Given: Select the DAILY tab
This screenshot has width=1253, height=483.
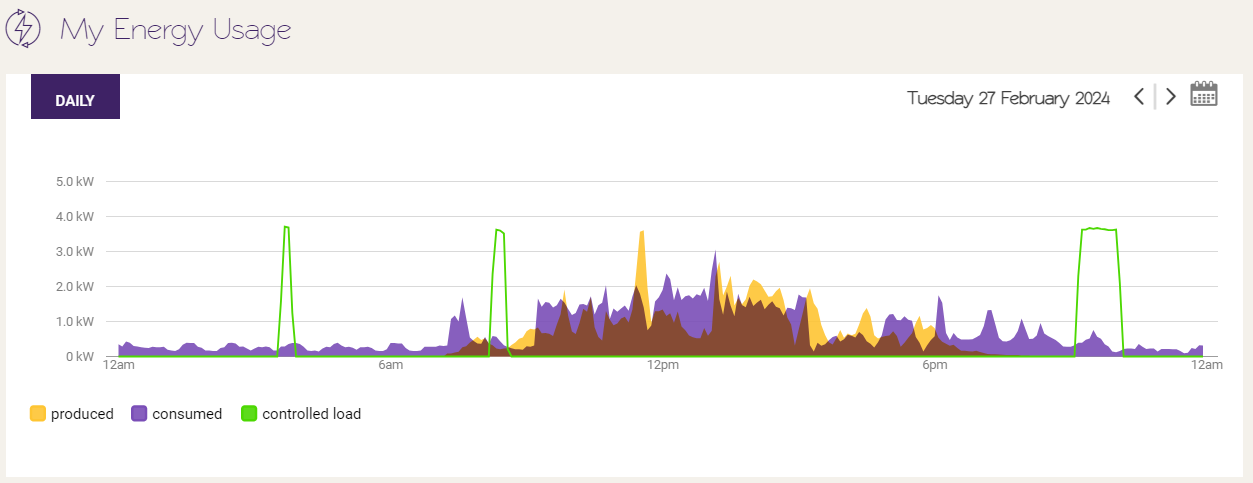Looking at the screenshot, I should click(x=75, y=100).
